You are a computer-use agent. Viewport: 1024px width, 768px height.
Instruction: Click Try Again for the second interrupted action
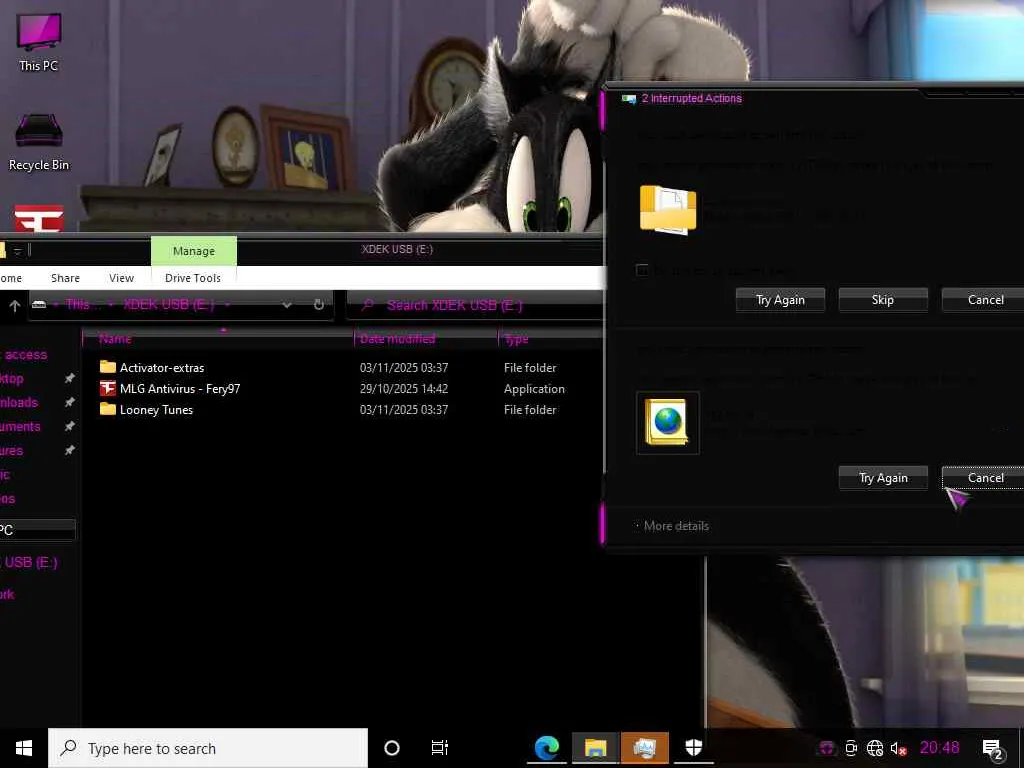point(883,477)
